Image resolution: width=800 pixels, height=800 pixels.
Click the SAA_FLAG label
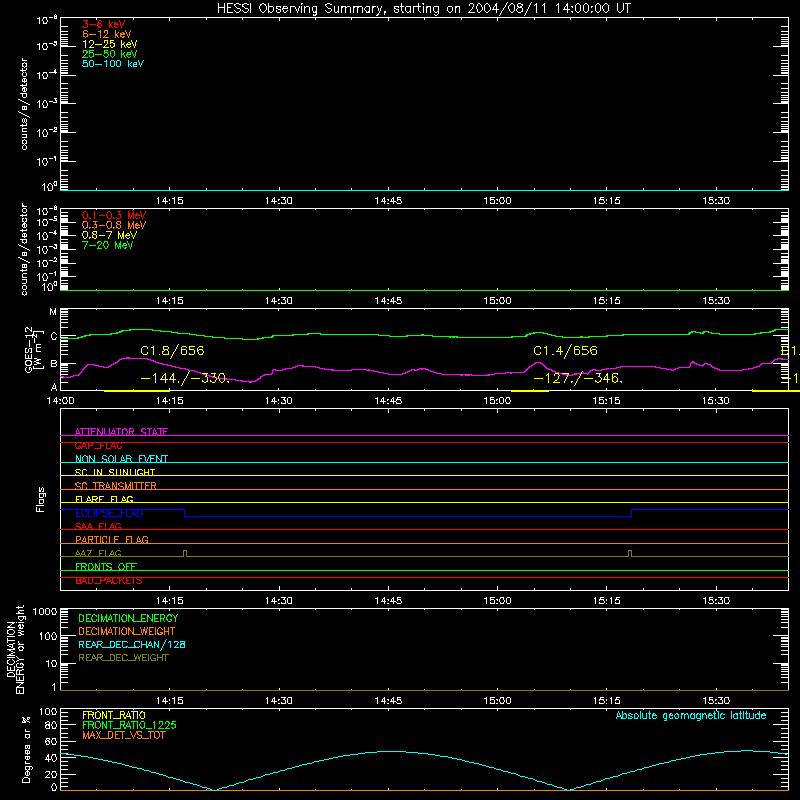(98, 526)
